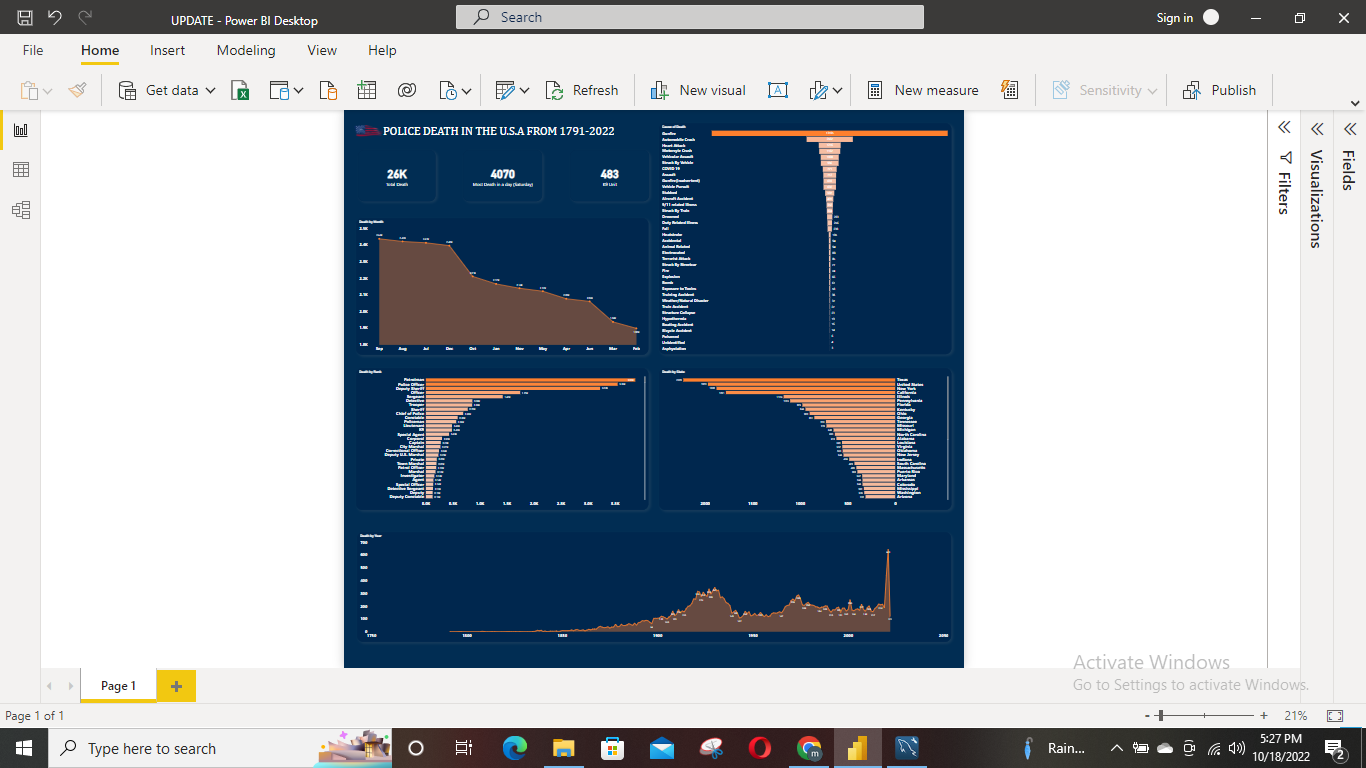This screenshot has height=768, width=1366.
Task: Open the Modeling ribbon tab
Action: coord(246,50)
